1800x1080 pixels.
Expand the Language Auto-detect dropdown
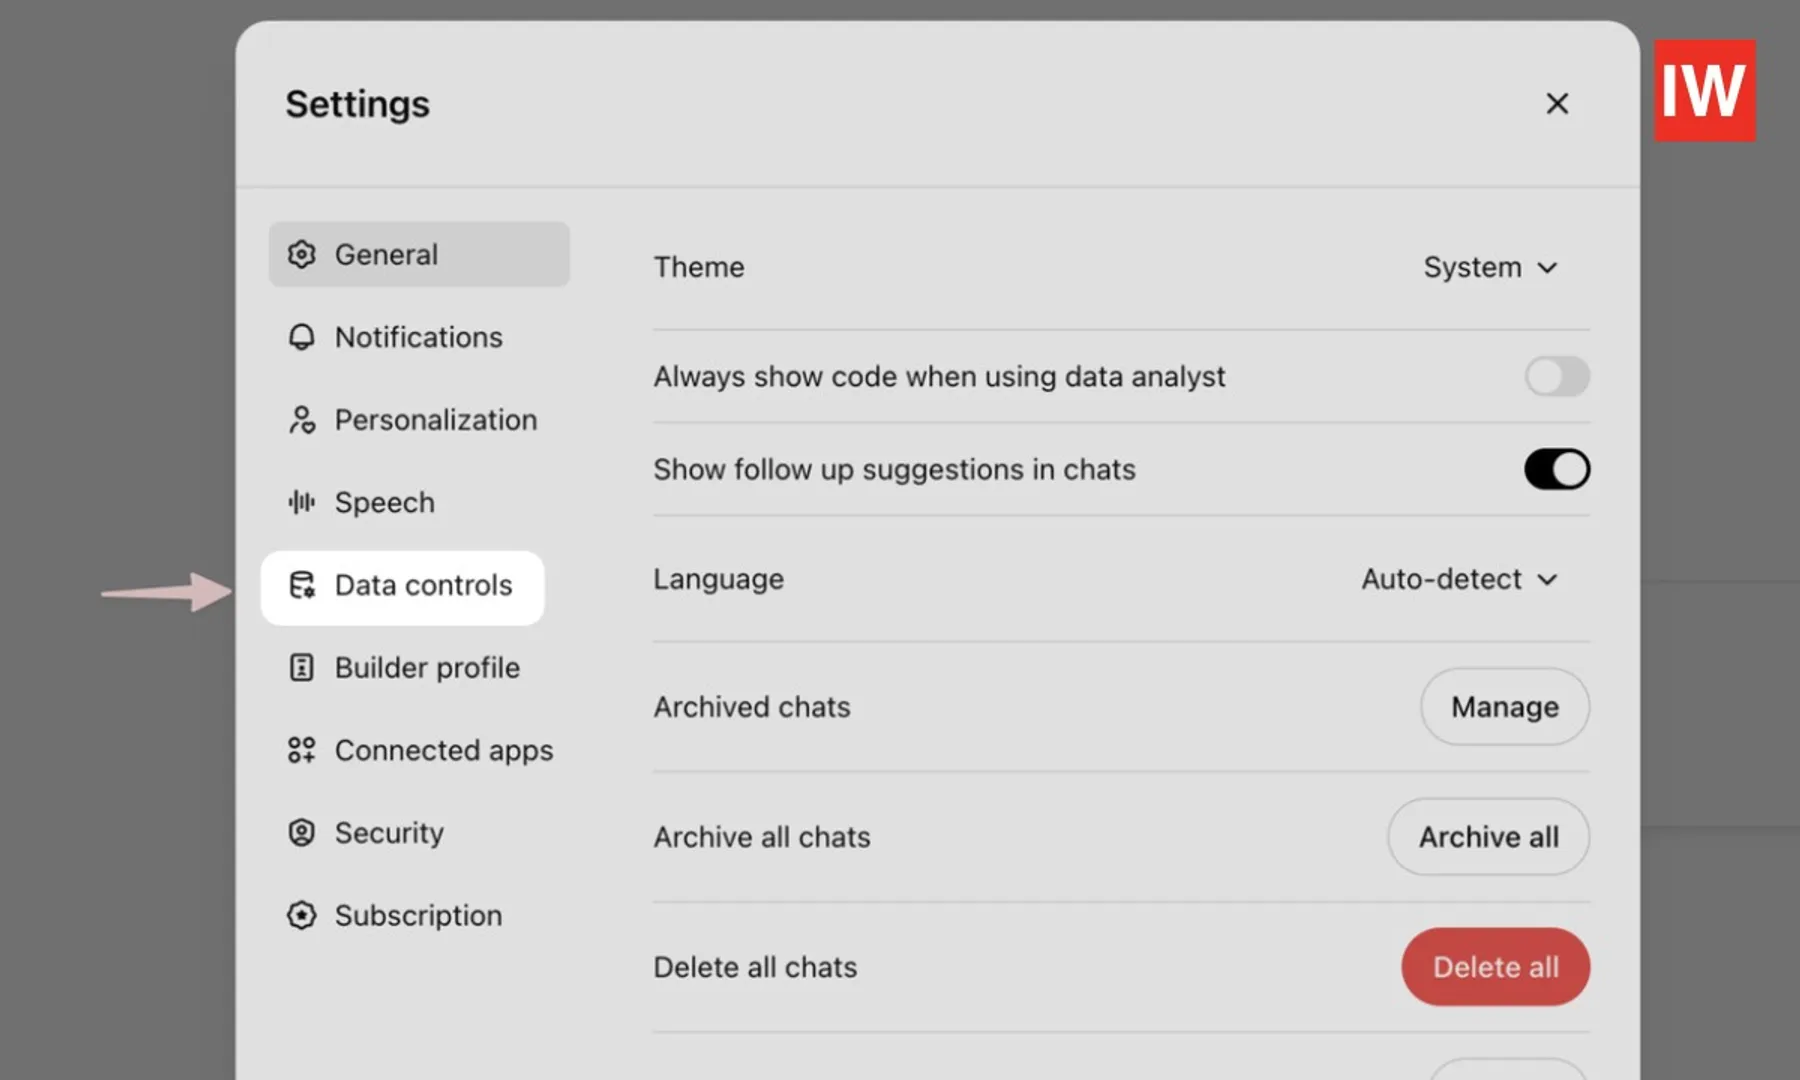pos(1459,579)
